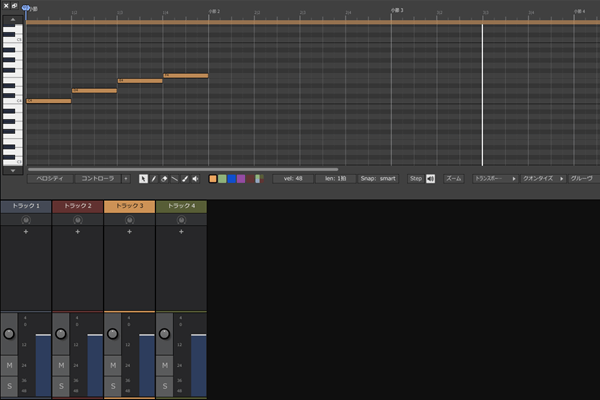The width and height of the screenshot is (600, 400).
Task: Switch to the Velocity tab
Action: point(50,179)
